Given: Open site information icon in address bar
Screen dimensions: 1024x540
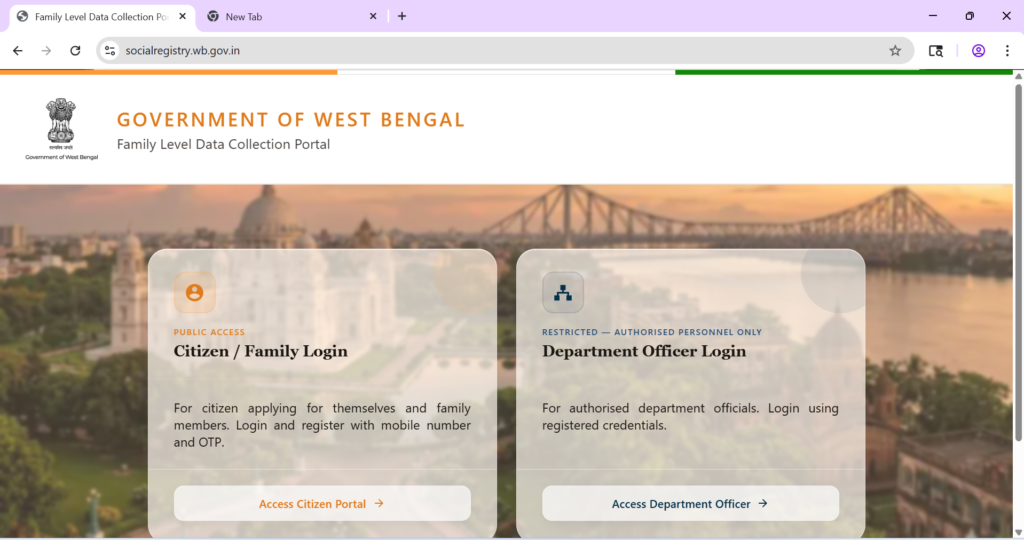Looking at the screenshot, I should (110, 50).
